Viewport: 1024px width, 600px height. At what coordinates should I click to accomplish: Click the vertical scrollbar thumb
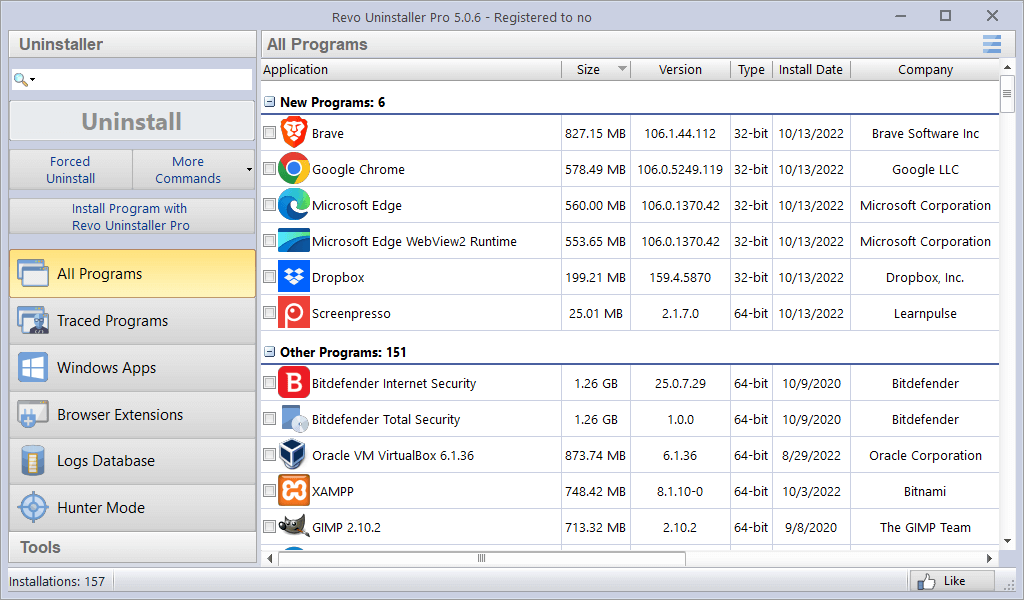pyautogui.click(x=1007, y=94)
